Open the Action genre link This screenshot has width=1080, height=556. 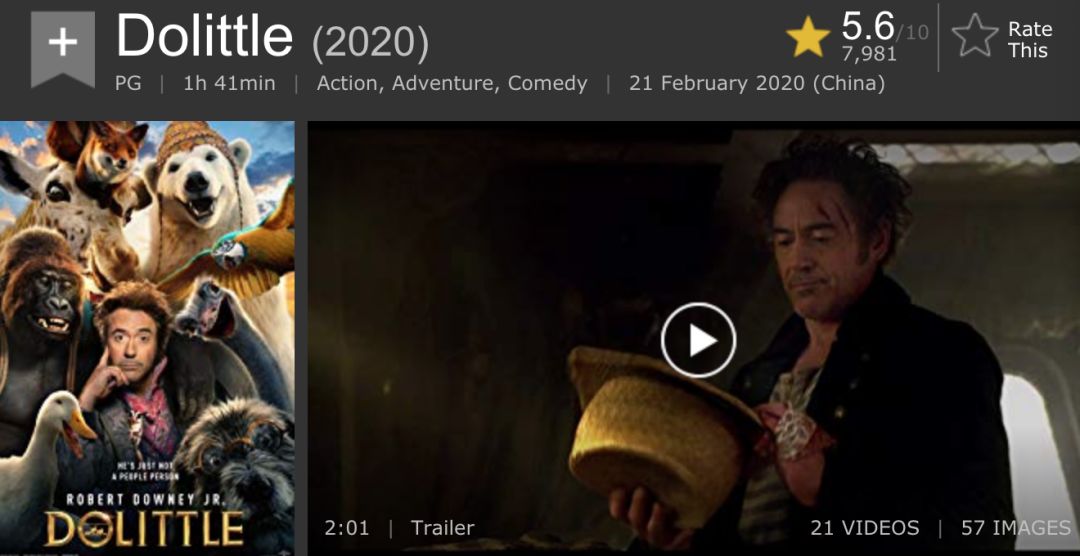pos(347,84)
